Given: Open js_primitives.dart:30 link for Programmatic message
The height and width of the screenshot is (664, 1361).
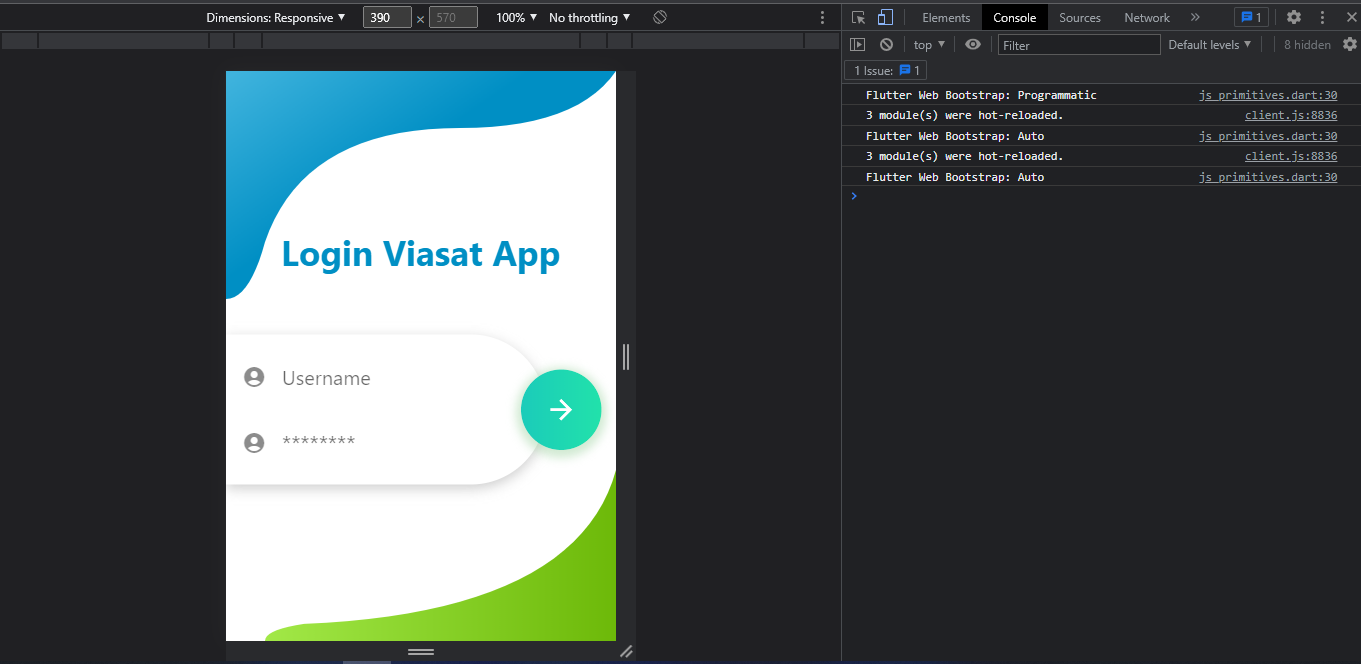Looking at the screenshot, I should click(1268, 95).
